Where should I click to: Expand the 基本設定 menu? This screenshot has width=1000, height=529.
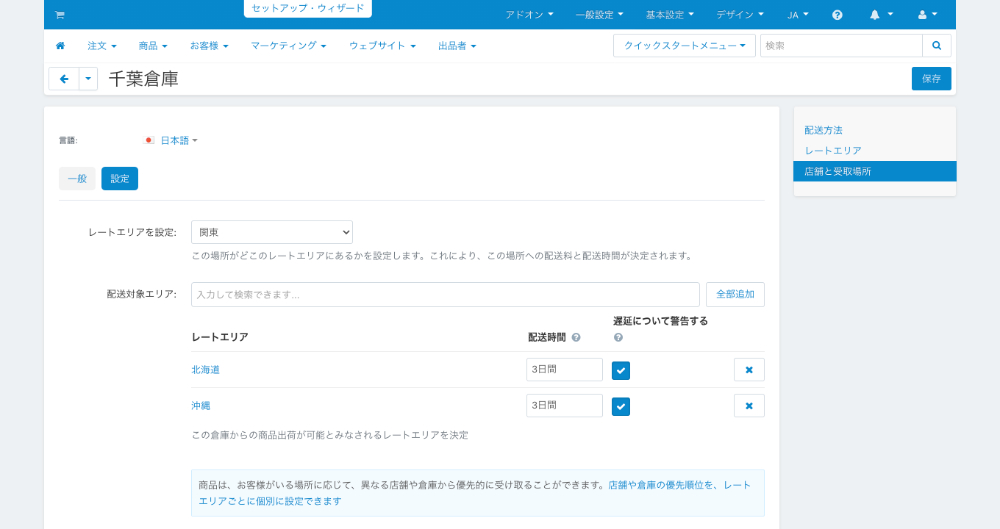670,15
